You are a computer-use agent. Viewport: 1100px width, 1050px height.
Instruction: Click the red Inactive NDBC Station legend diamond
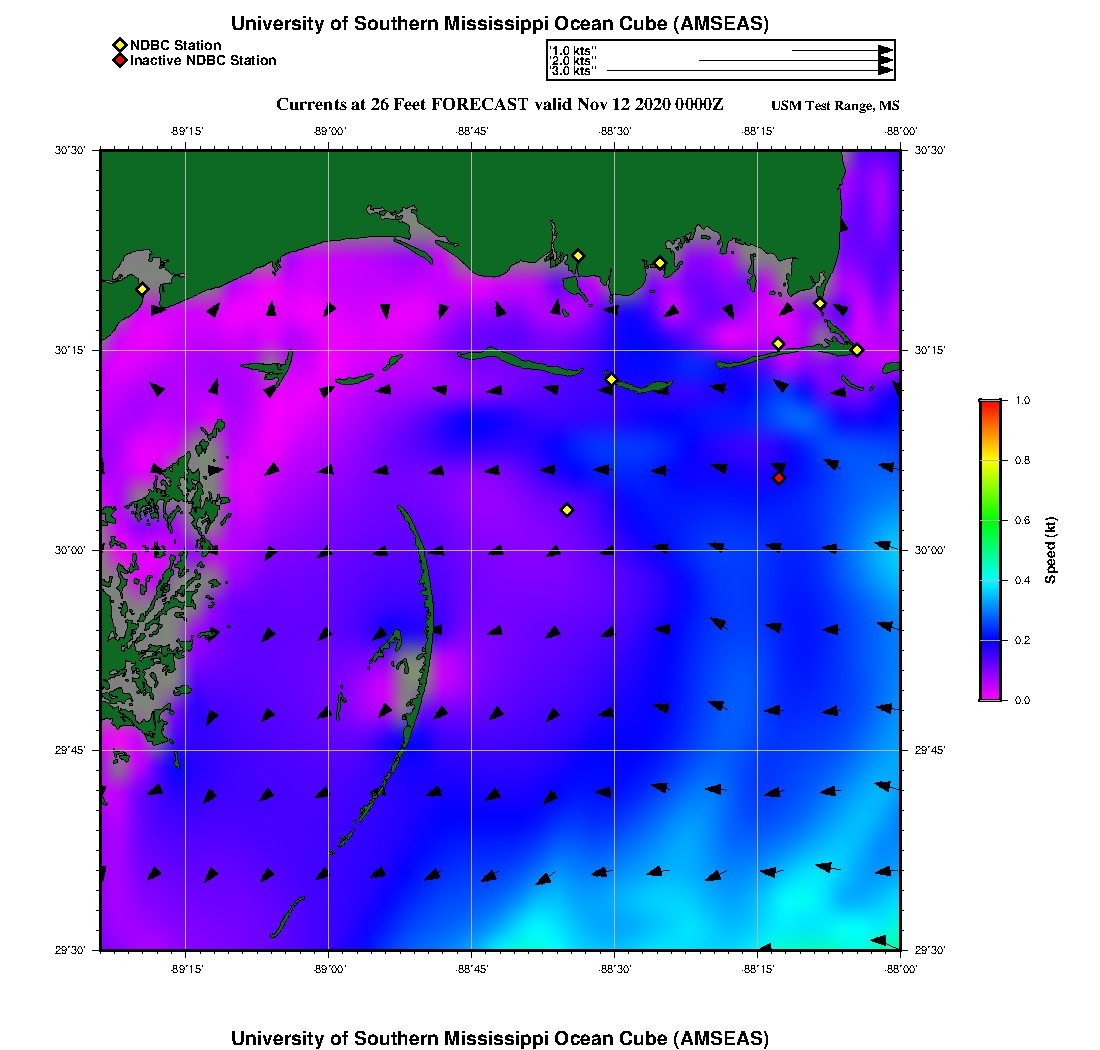(119, 61)
